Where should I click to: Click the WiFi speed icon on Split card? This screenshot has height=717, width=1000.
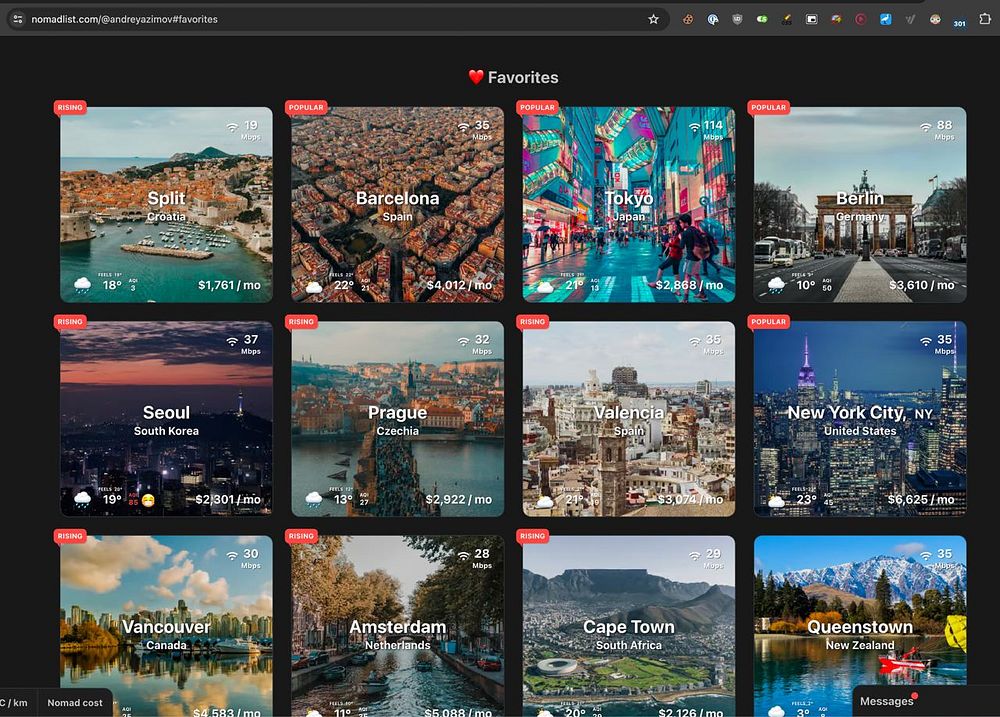(232, 127)
